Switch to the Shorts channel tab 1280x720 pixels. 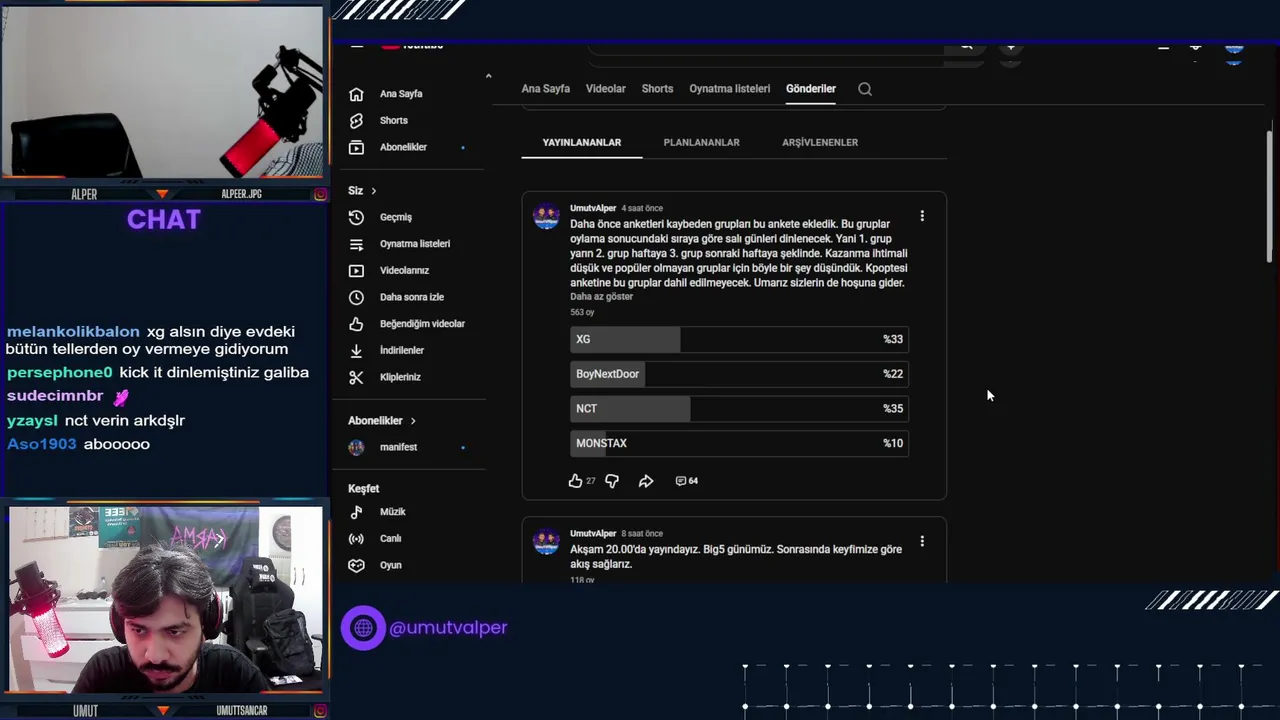click(x=657, y=89)
